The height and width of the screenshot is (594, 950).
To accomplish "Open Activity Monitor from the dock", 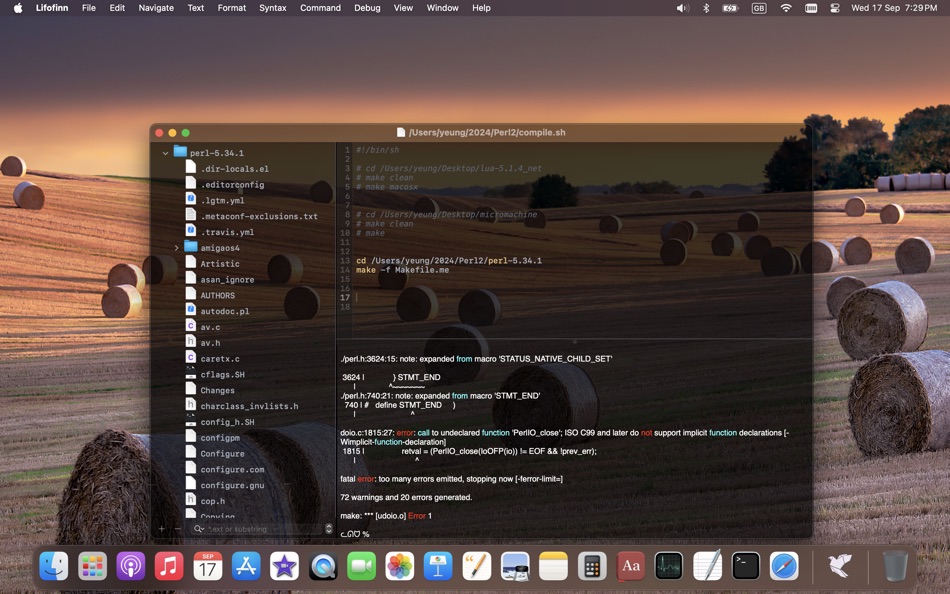I will point(669,566).
